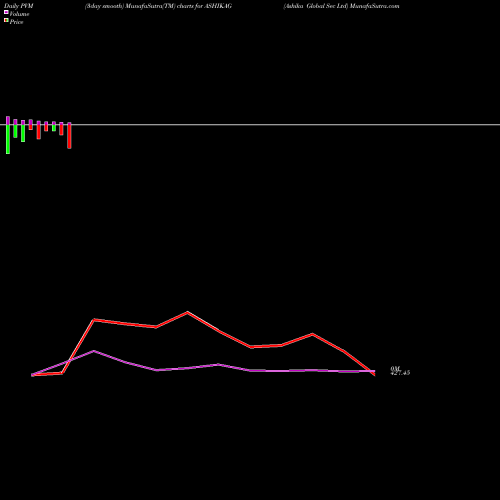Click the 427.45 price value label
The width and height of the screenshot is (500, 500).
[x=400, y=373]
